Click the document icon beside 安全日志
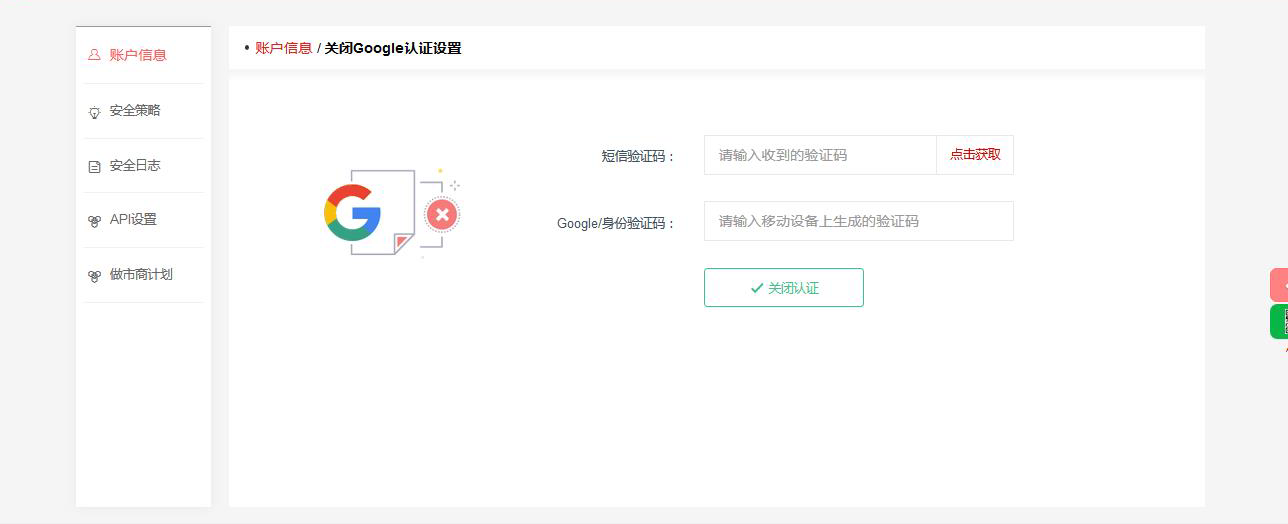 tap(94, 167)
